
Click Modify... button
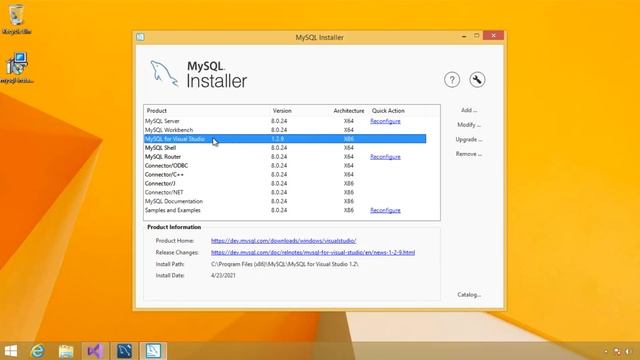point(469,125)
